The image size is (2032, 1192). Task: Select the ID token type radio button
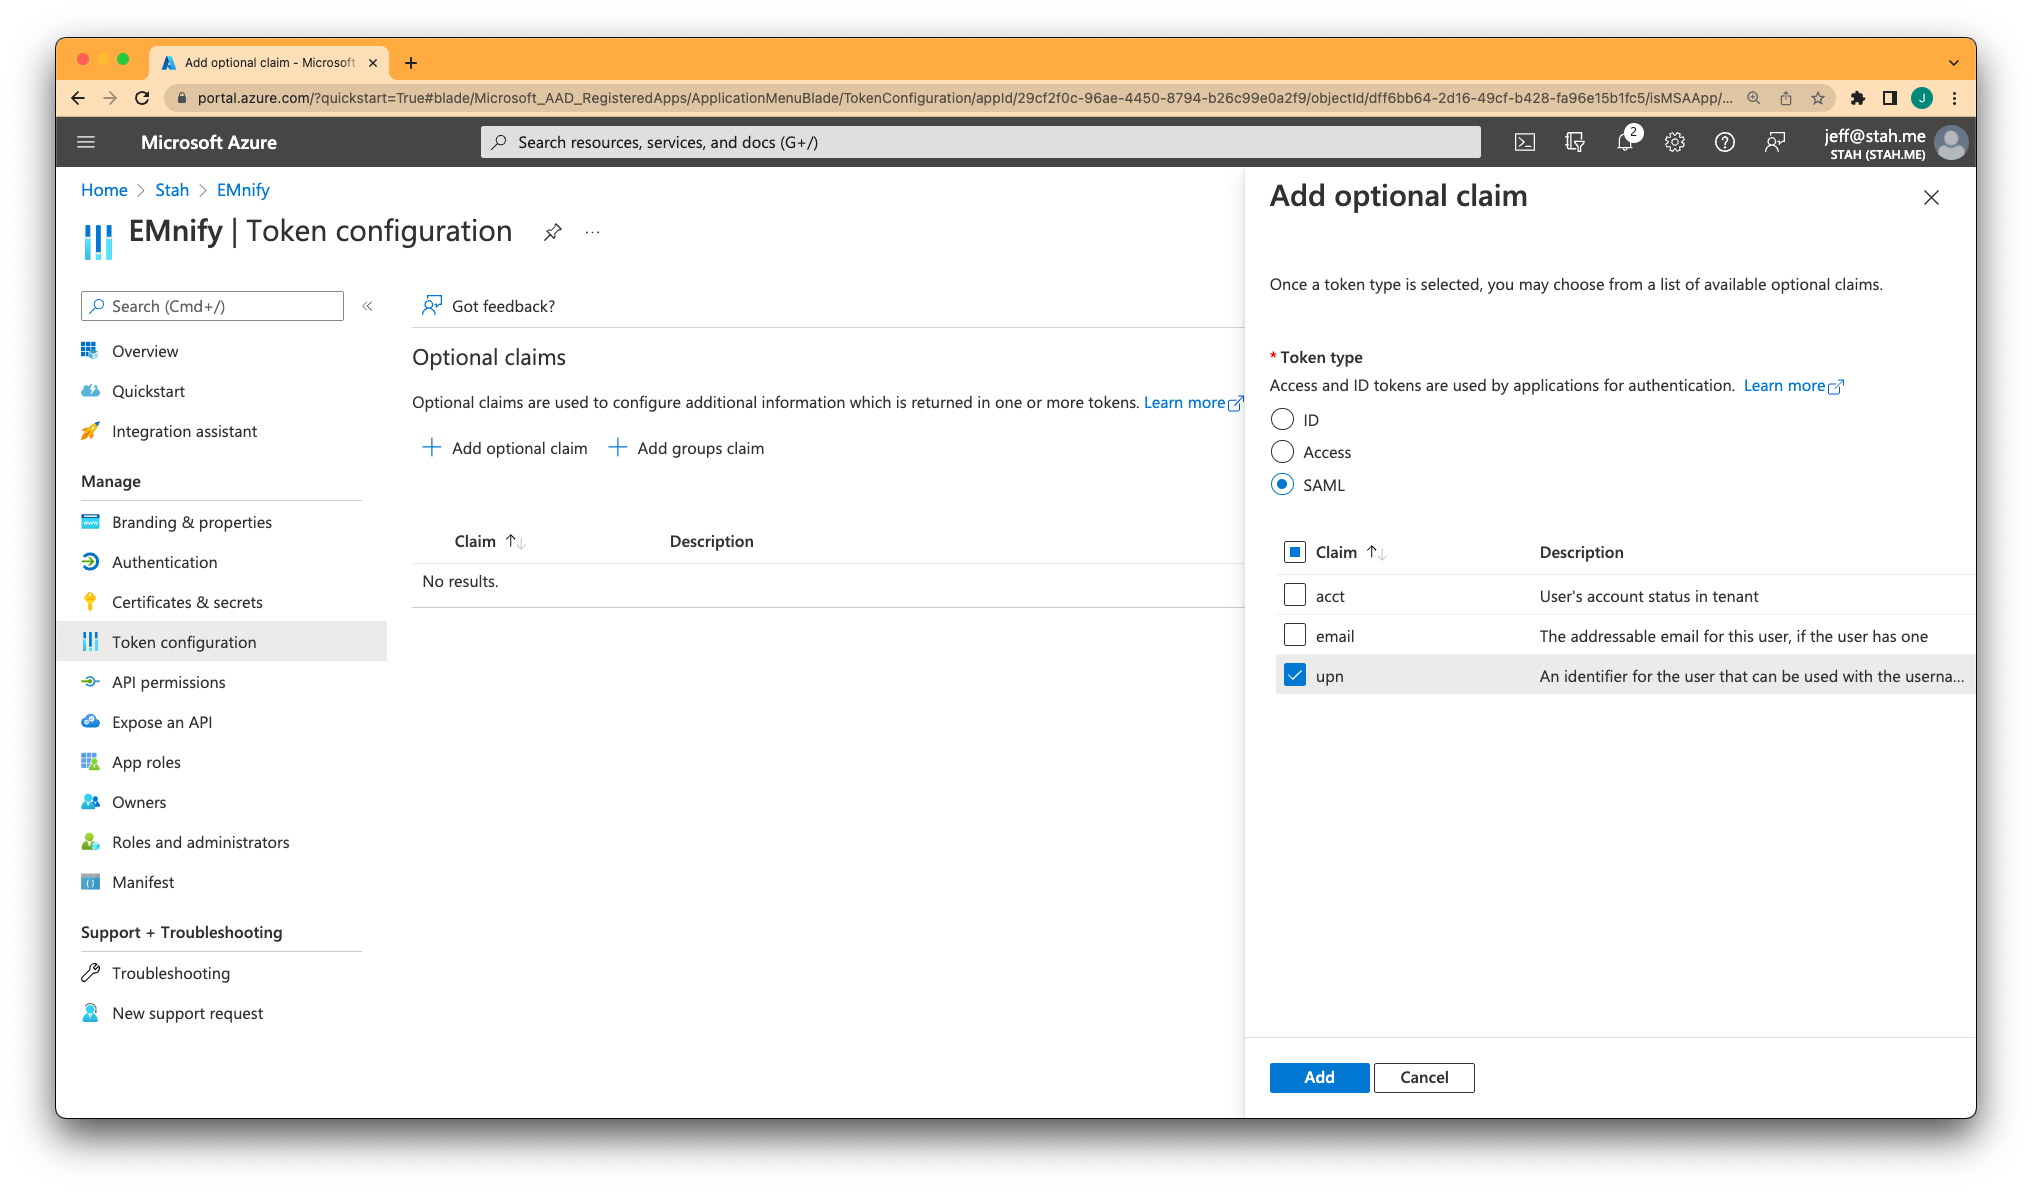coord(1282,420)
